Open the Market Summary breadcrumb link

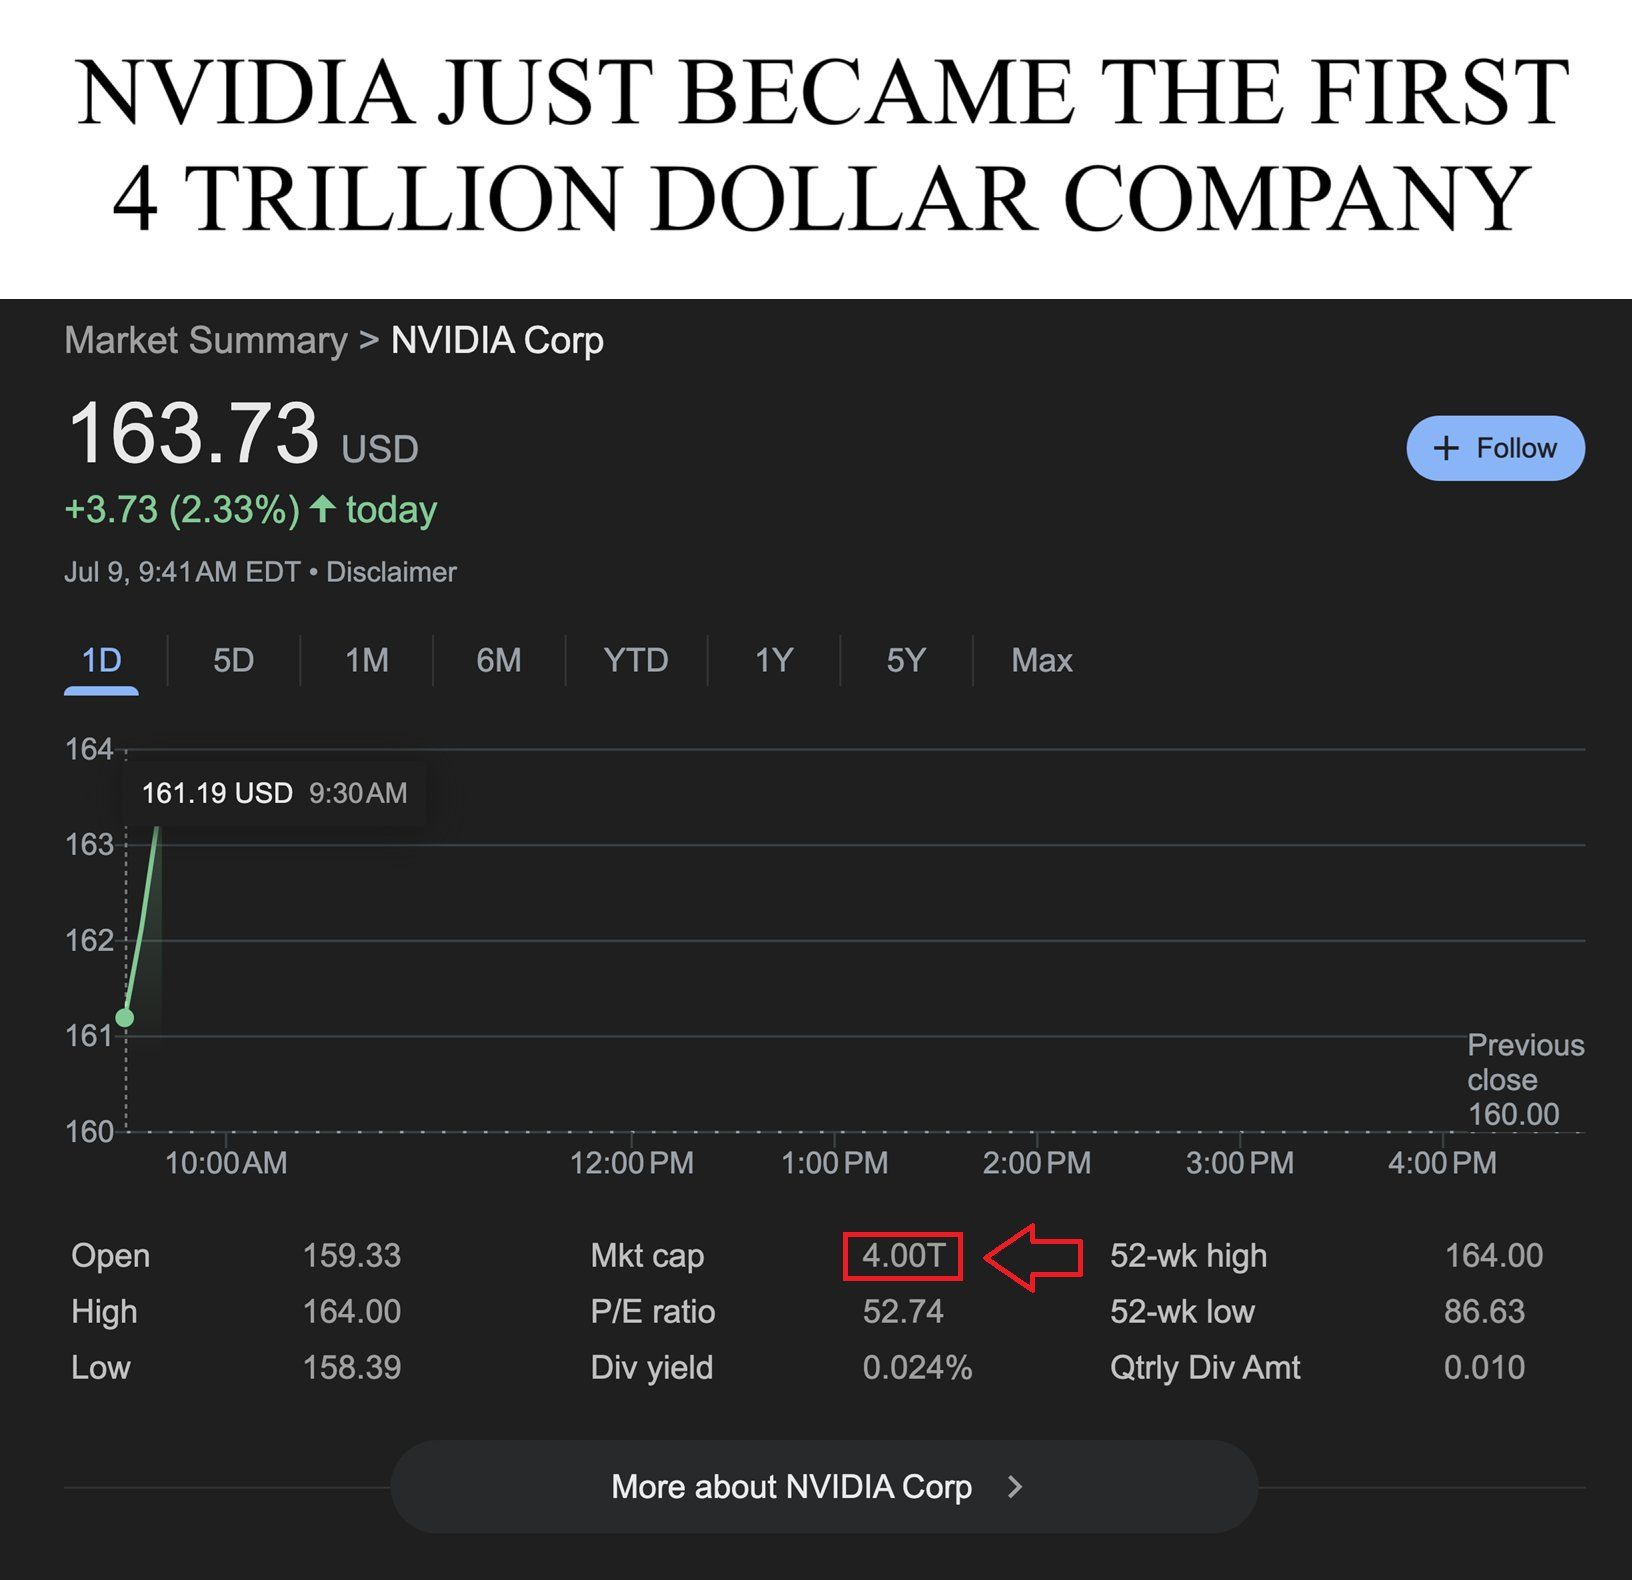(x=206, y=341)
